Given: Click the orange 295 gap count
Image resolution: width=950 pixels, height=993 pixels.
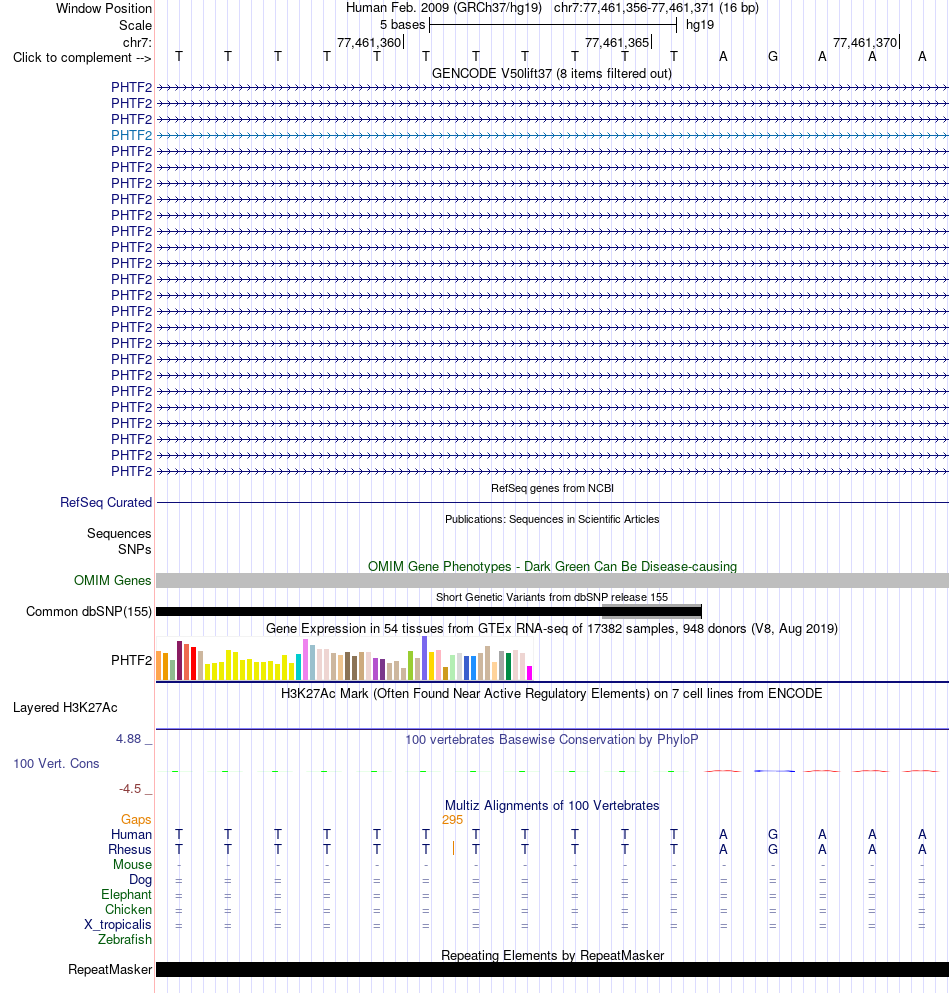Looking at the screenshot, I should coord(452,819).
